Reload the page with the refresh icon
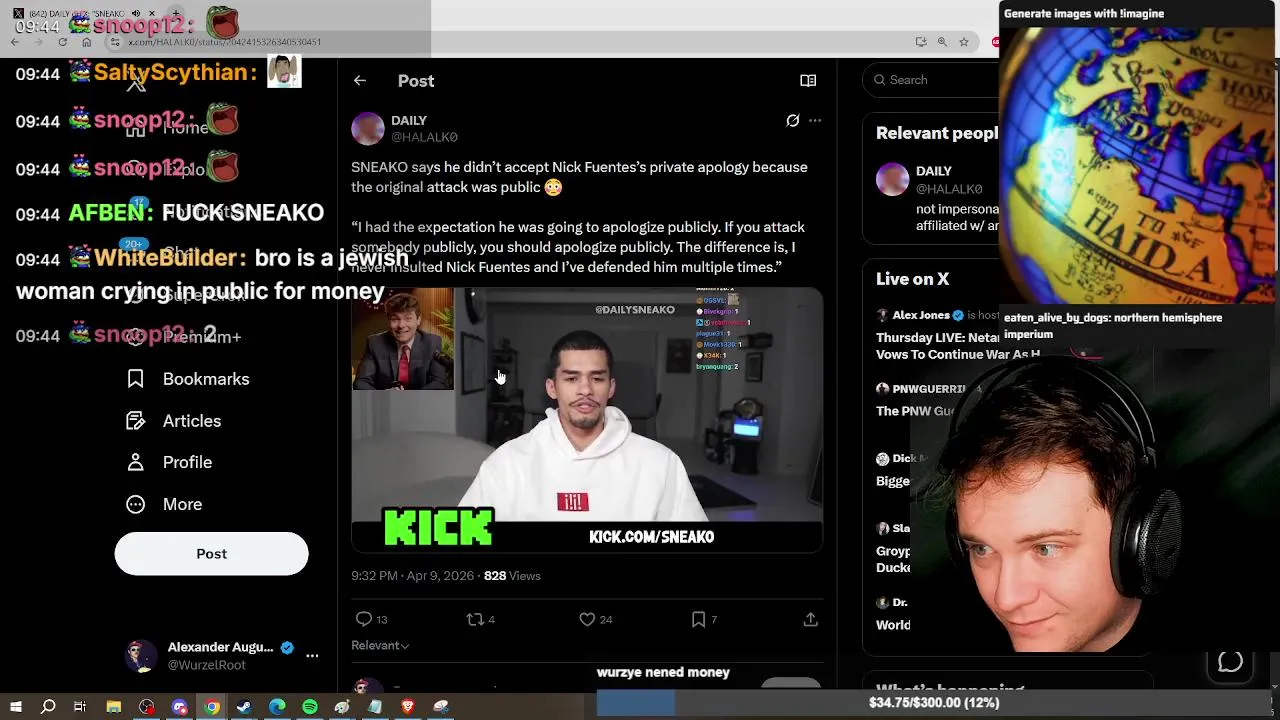 click(62, 42)
